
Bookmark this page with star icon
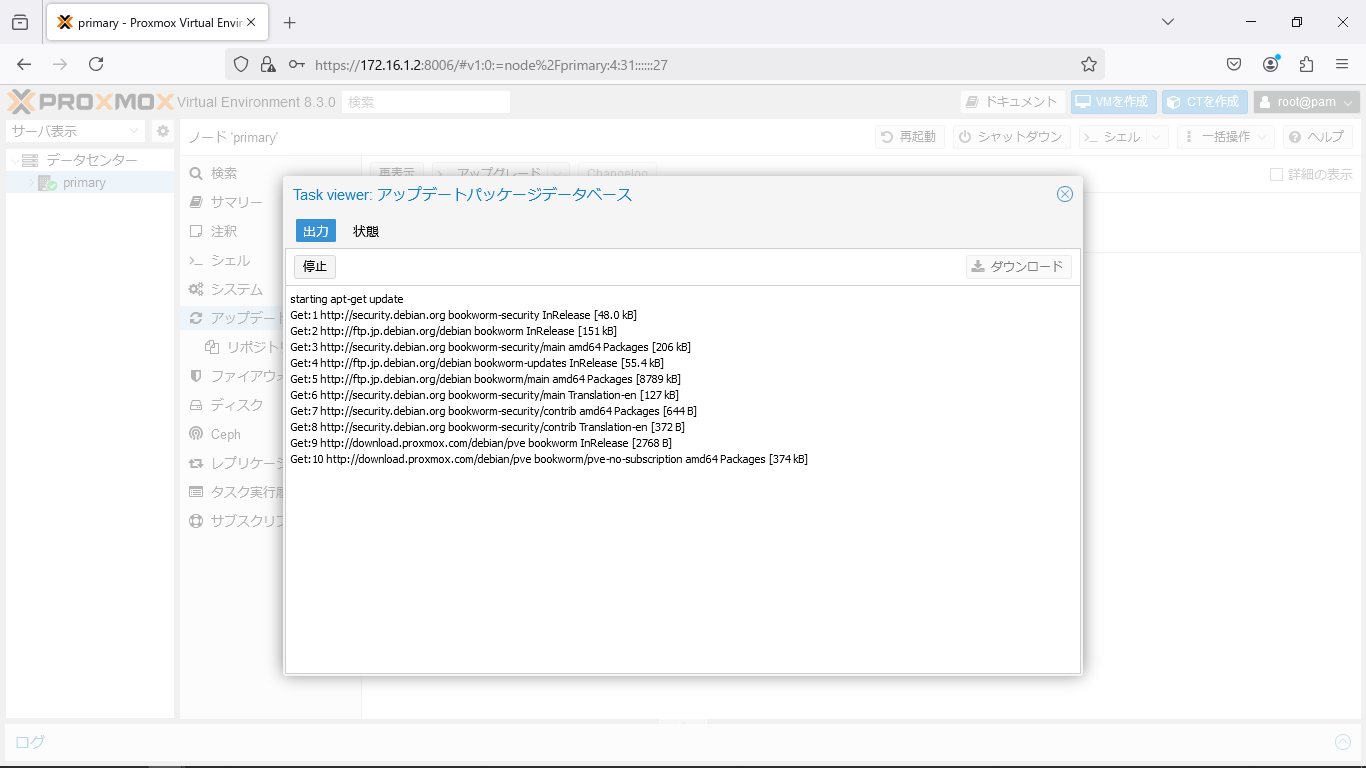(x=1089, y=64)
